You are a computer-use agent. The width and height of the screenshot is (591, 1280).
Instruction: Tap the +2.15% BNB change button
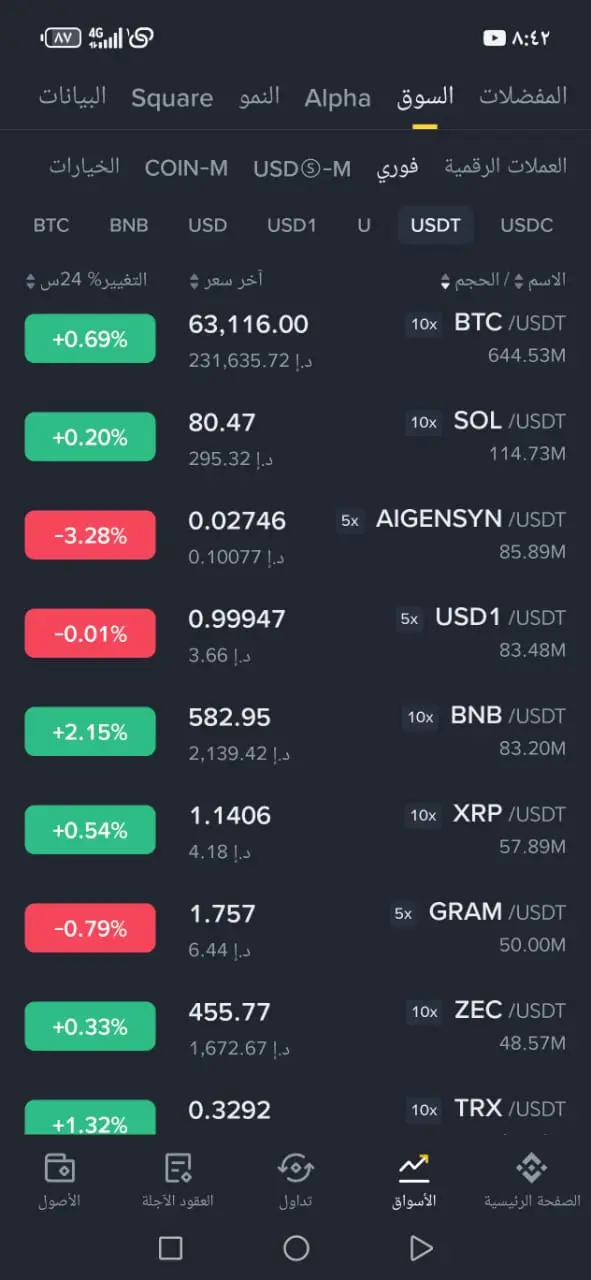click(x=90, y=732)
